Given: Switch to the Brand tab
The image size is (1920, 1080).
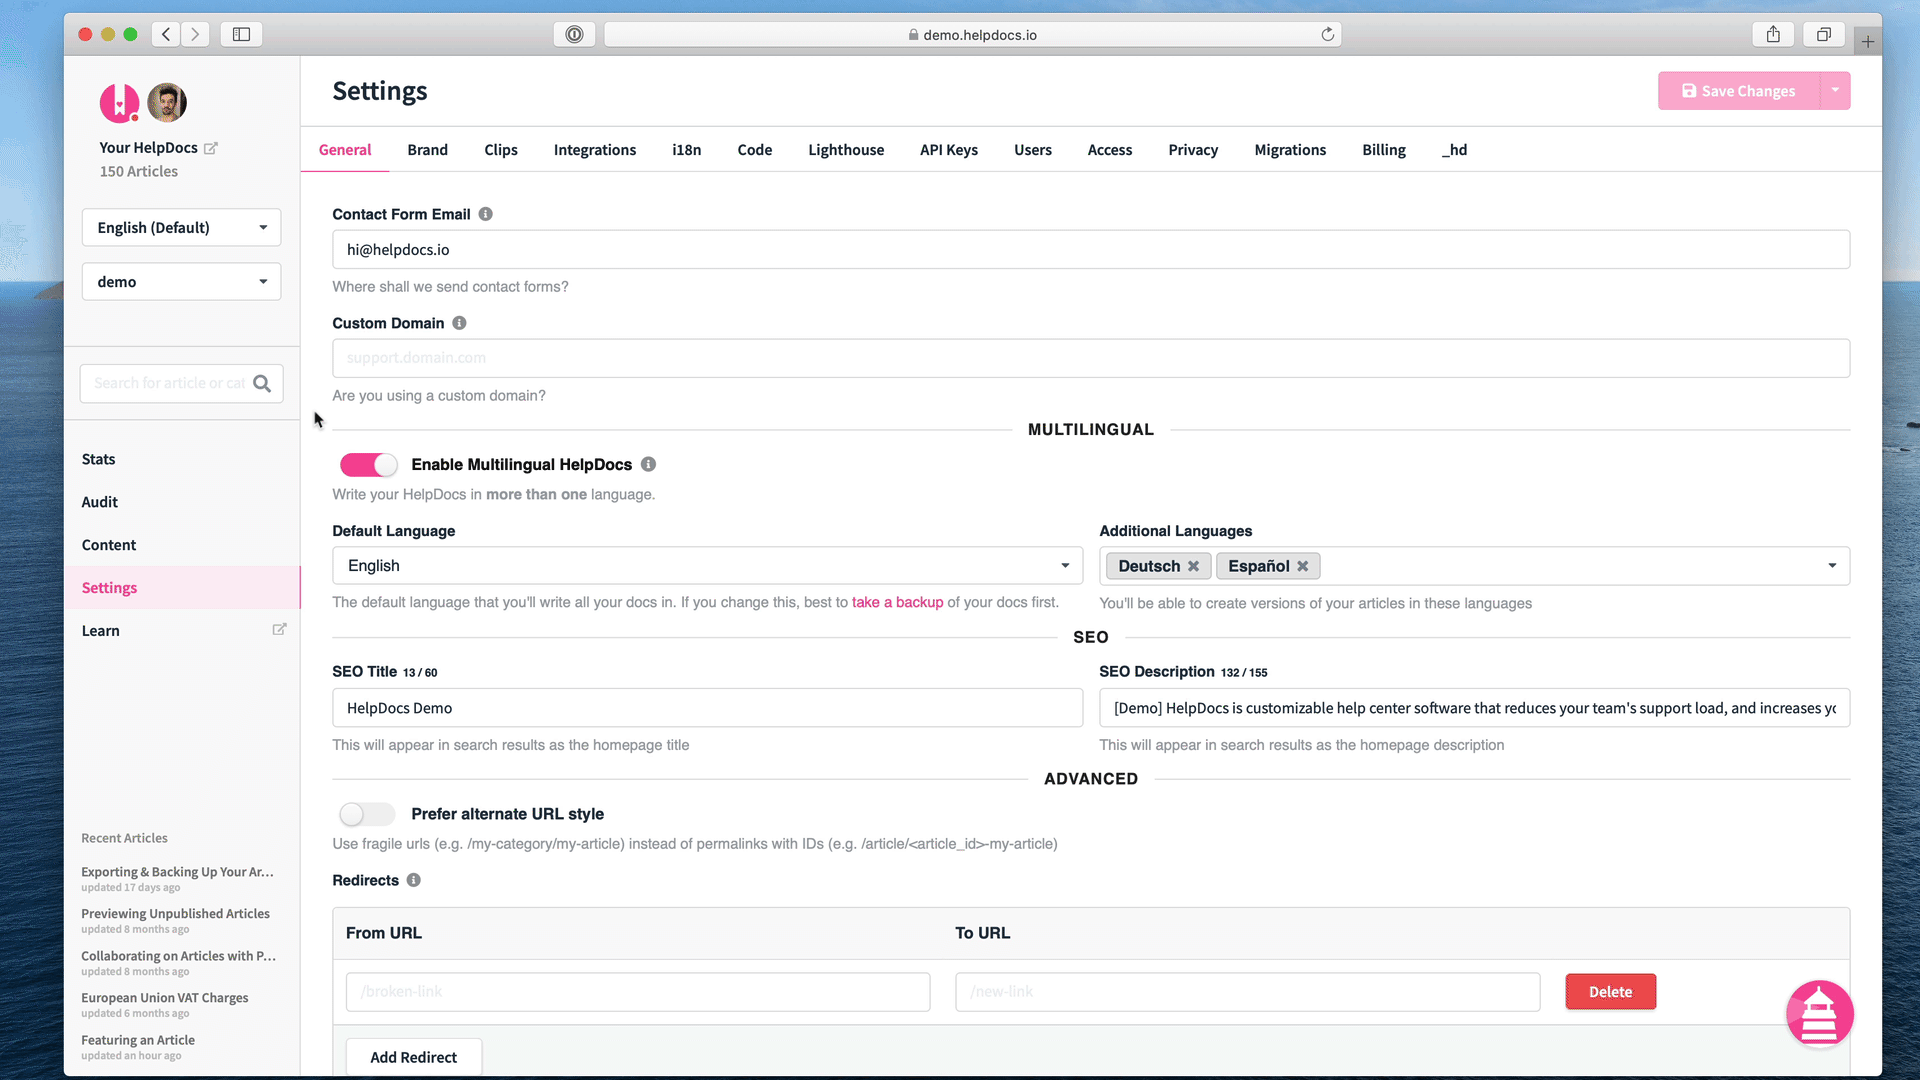Looking at the screenshot, I should [427, 150].
